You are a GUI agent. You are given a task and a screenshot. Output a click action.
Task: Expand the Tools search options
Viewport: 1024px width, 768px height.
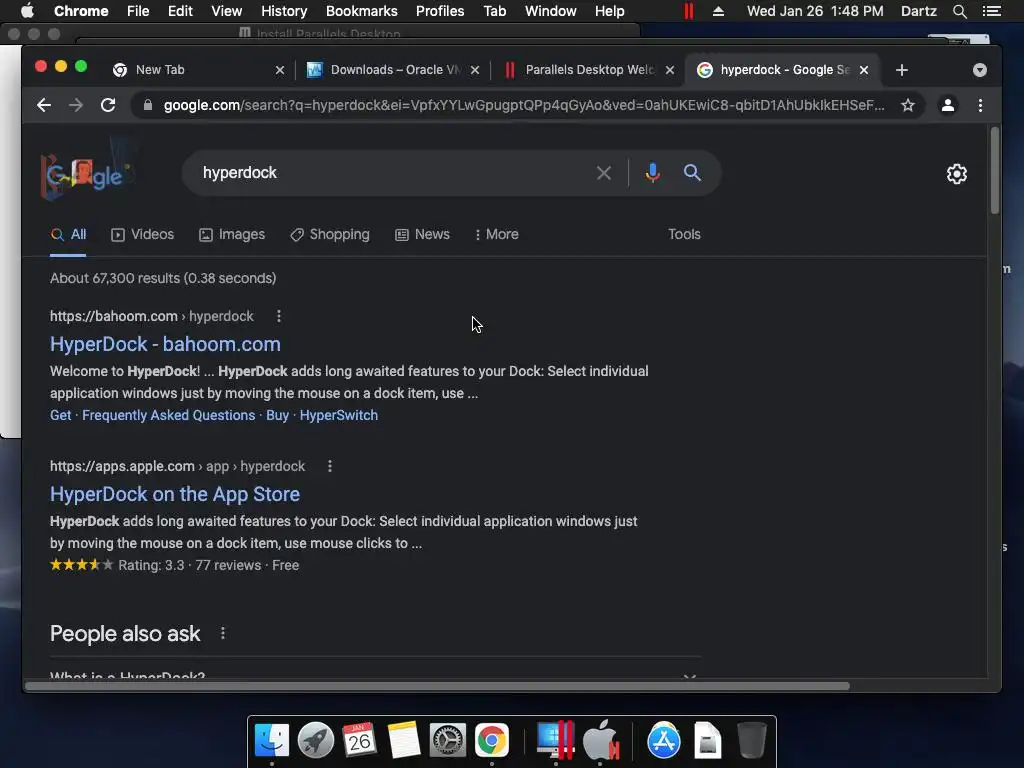684,234
